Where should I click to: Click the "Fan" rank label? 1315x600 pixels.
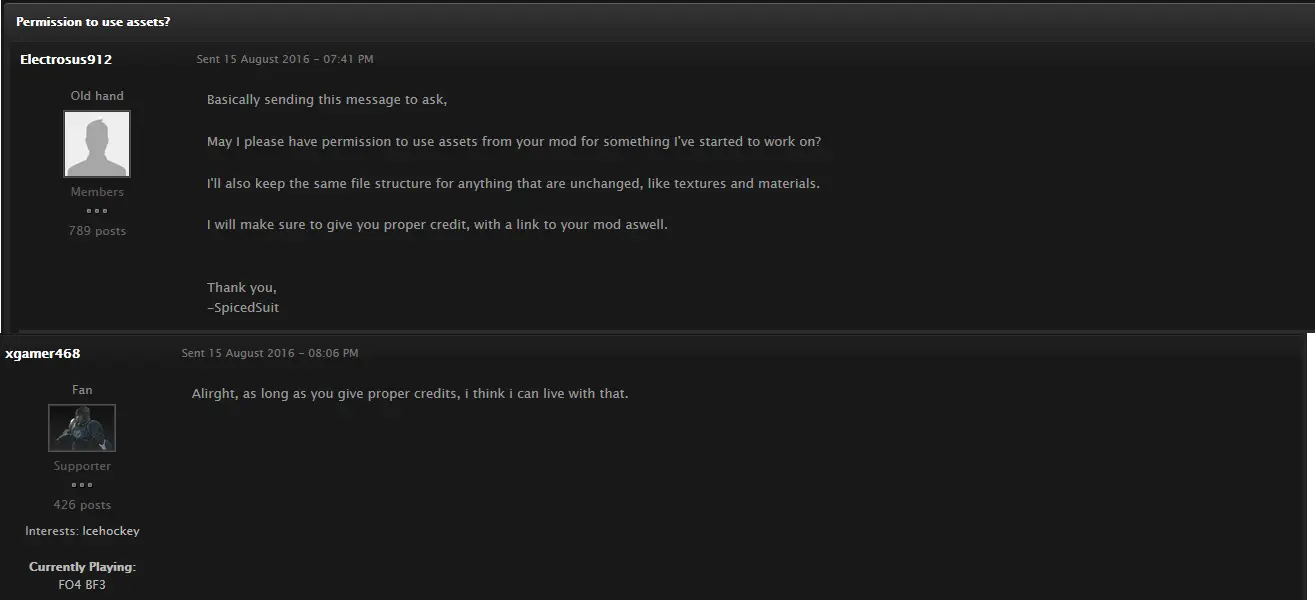click(x=82, y=390)
